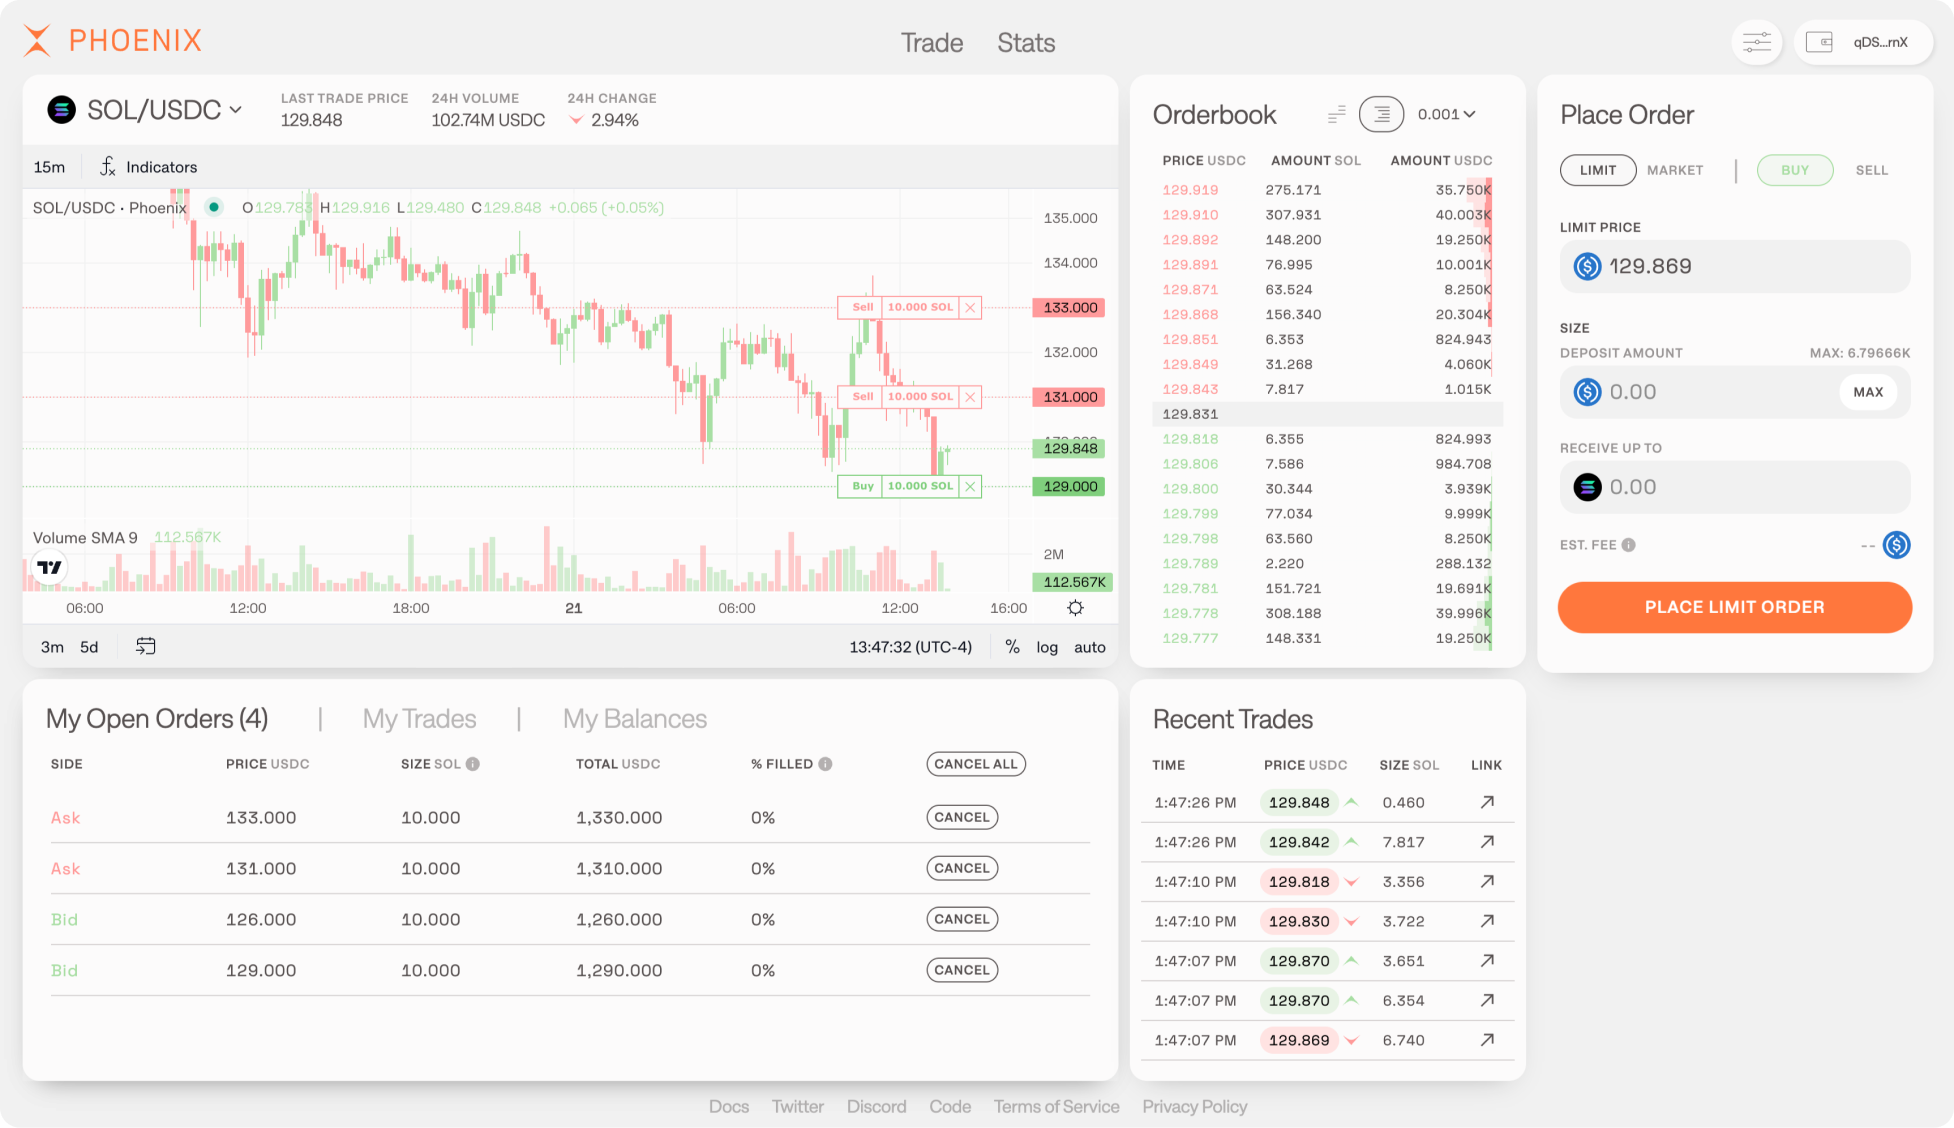Select the 3m date range
1954x1128 pixels.
52,647
